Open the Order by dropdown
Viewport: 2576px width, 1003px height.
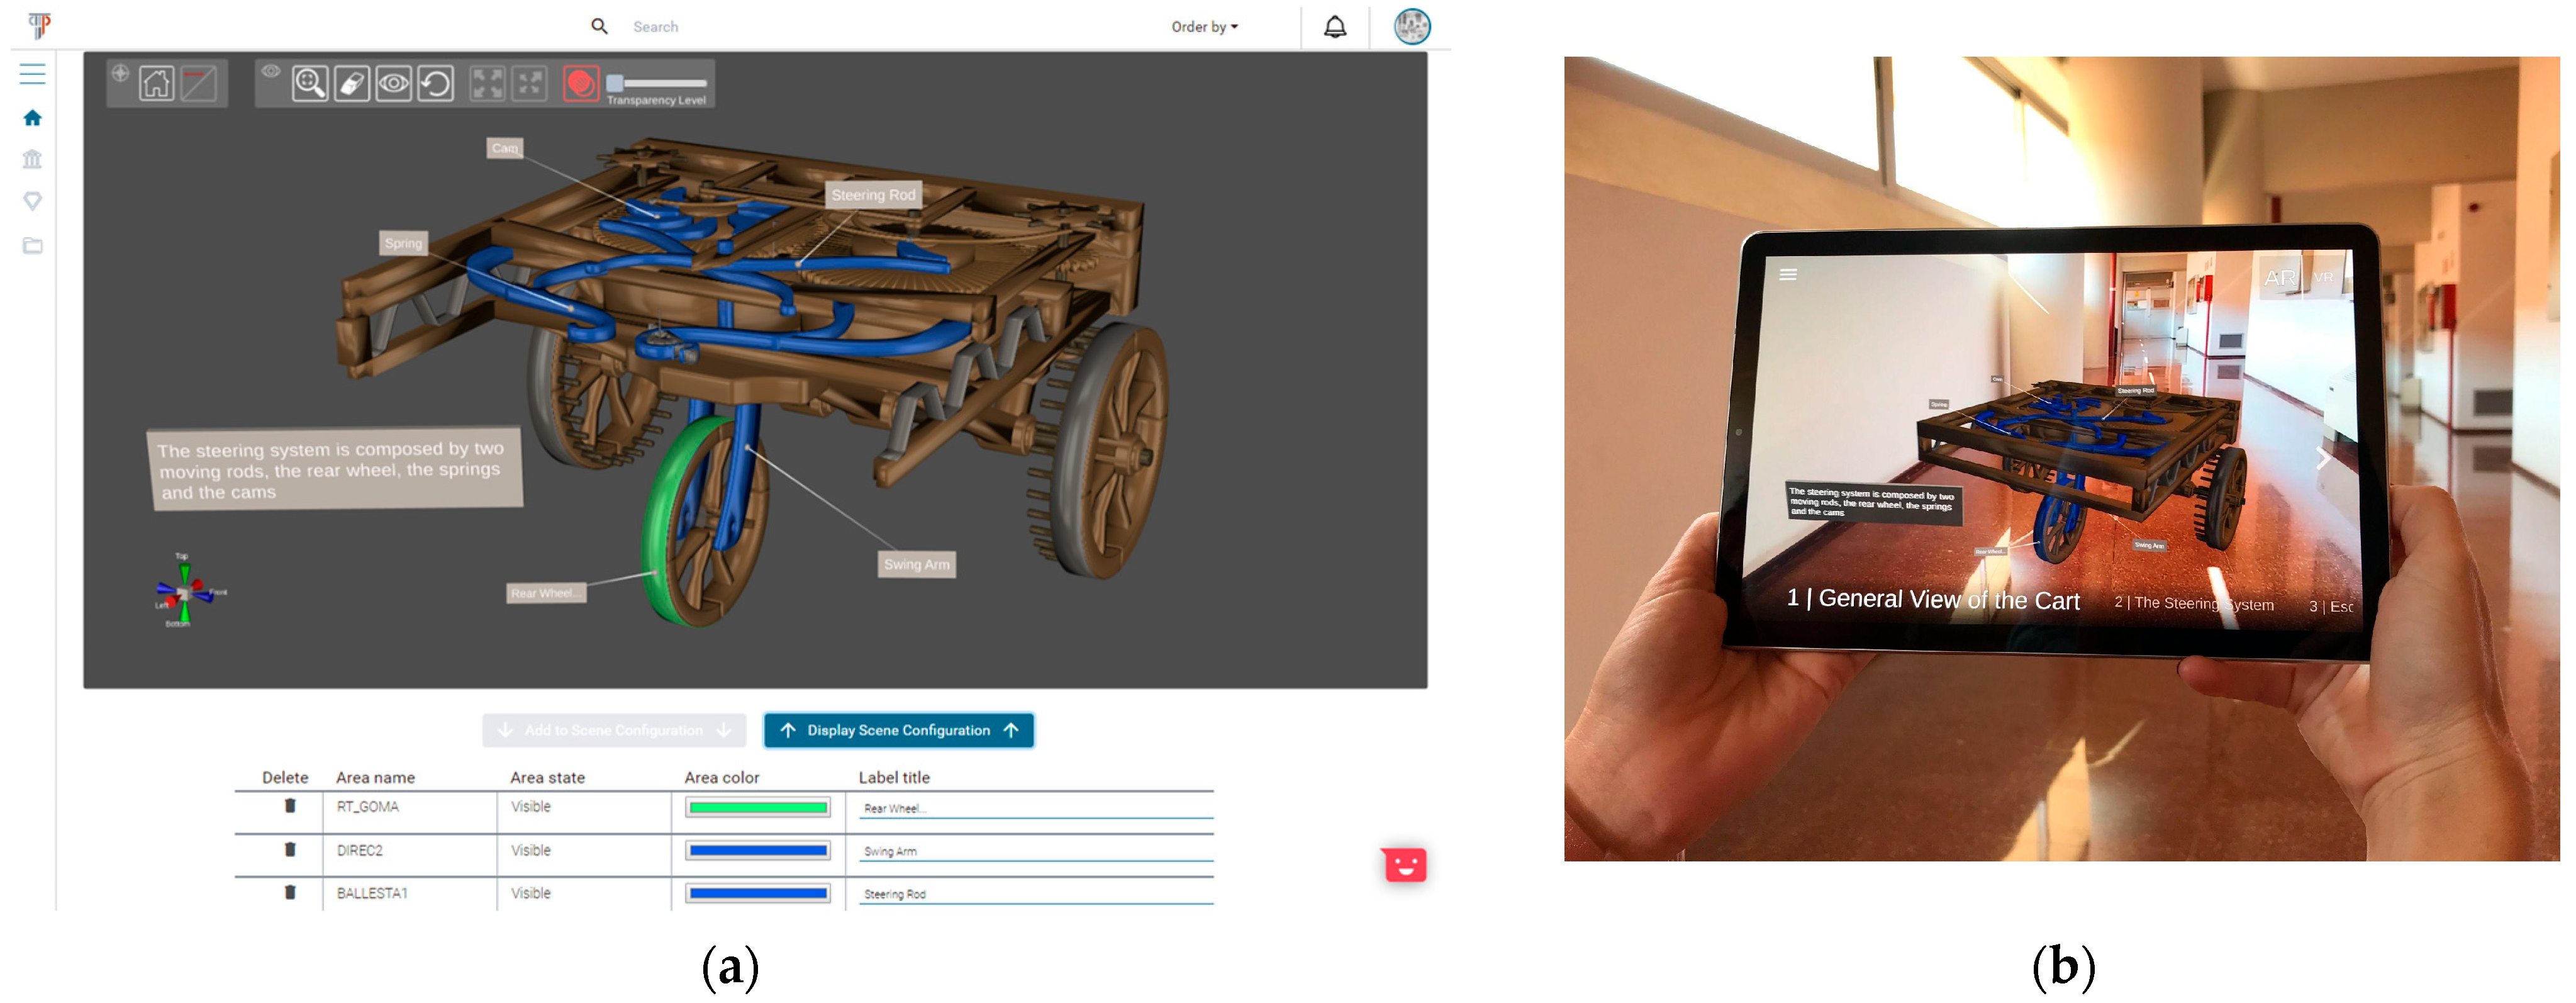click(x=1204, y=27)
